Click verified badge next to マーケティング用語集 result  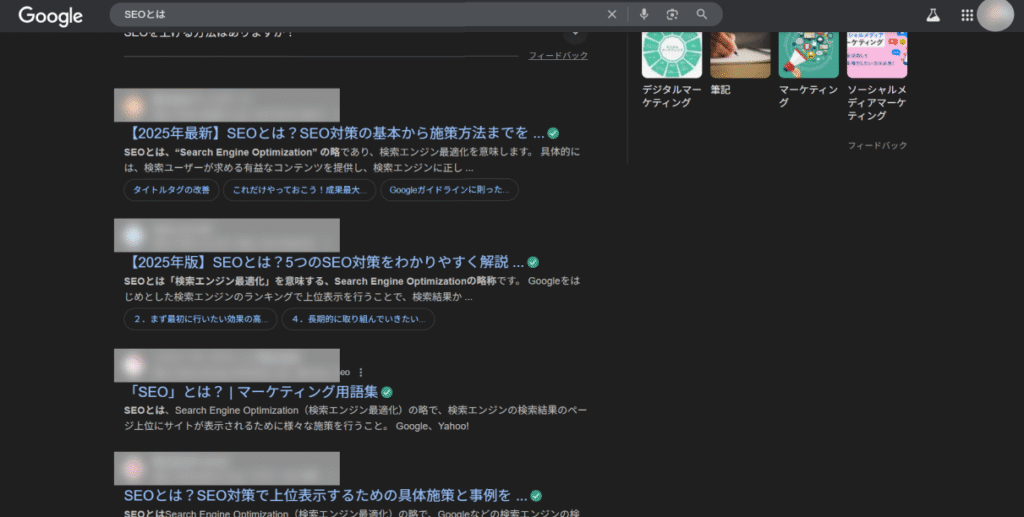[x=387, y=392]
